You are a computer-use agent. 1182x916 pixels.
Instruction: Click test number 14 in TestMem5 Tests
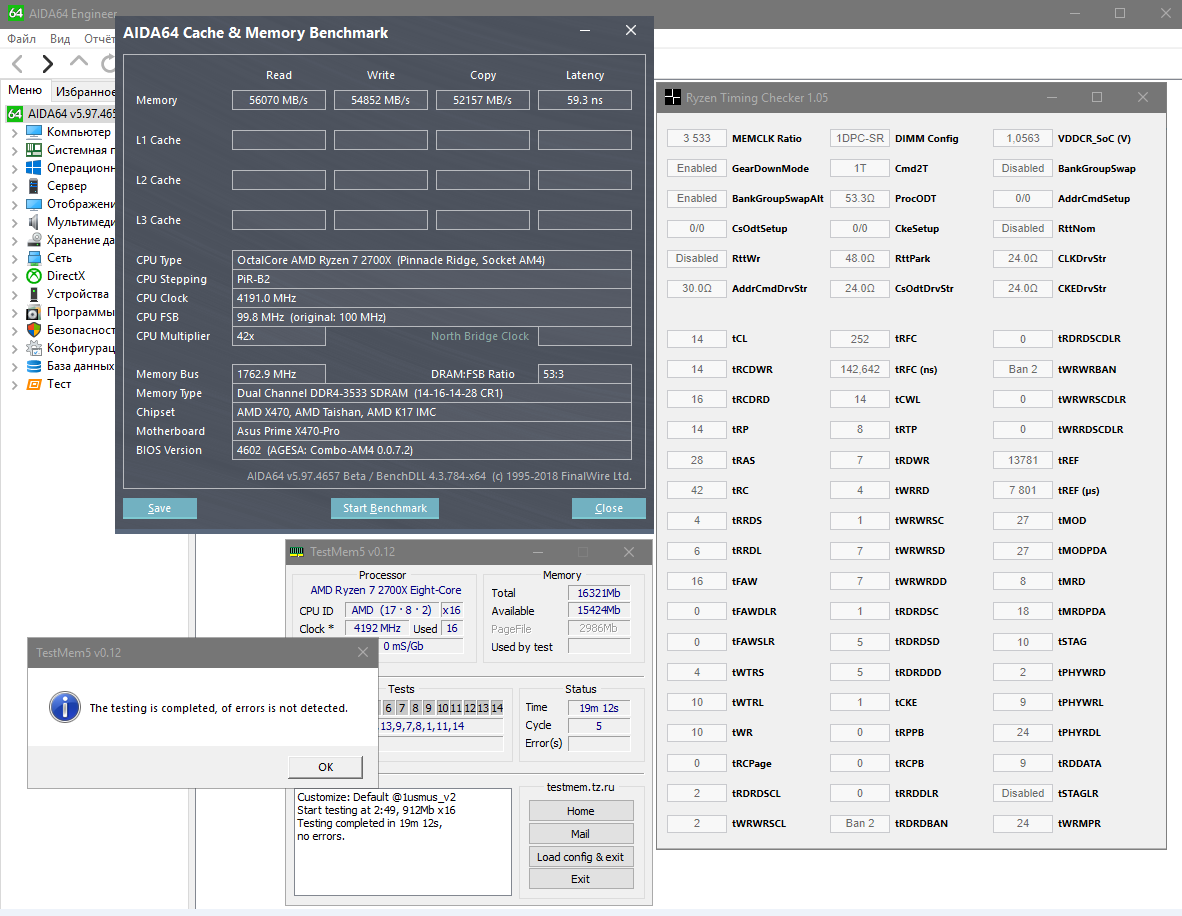click(497, 707)
